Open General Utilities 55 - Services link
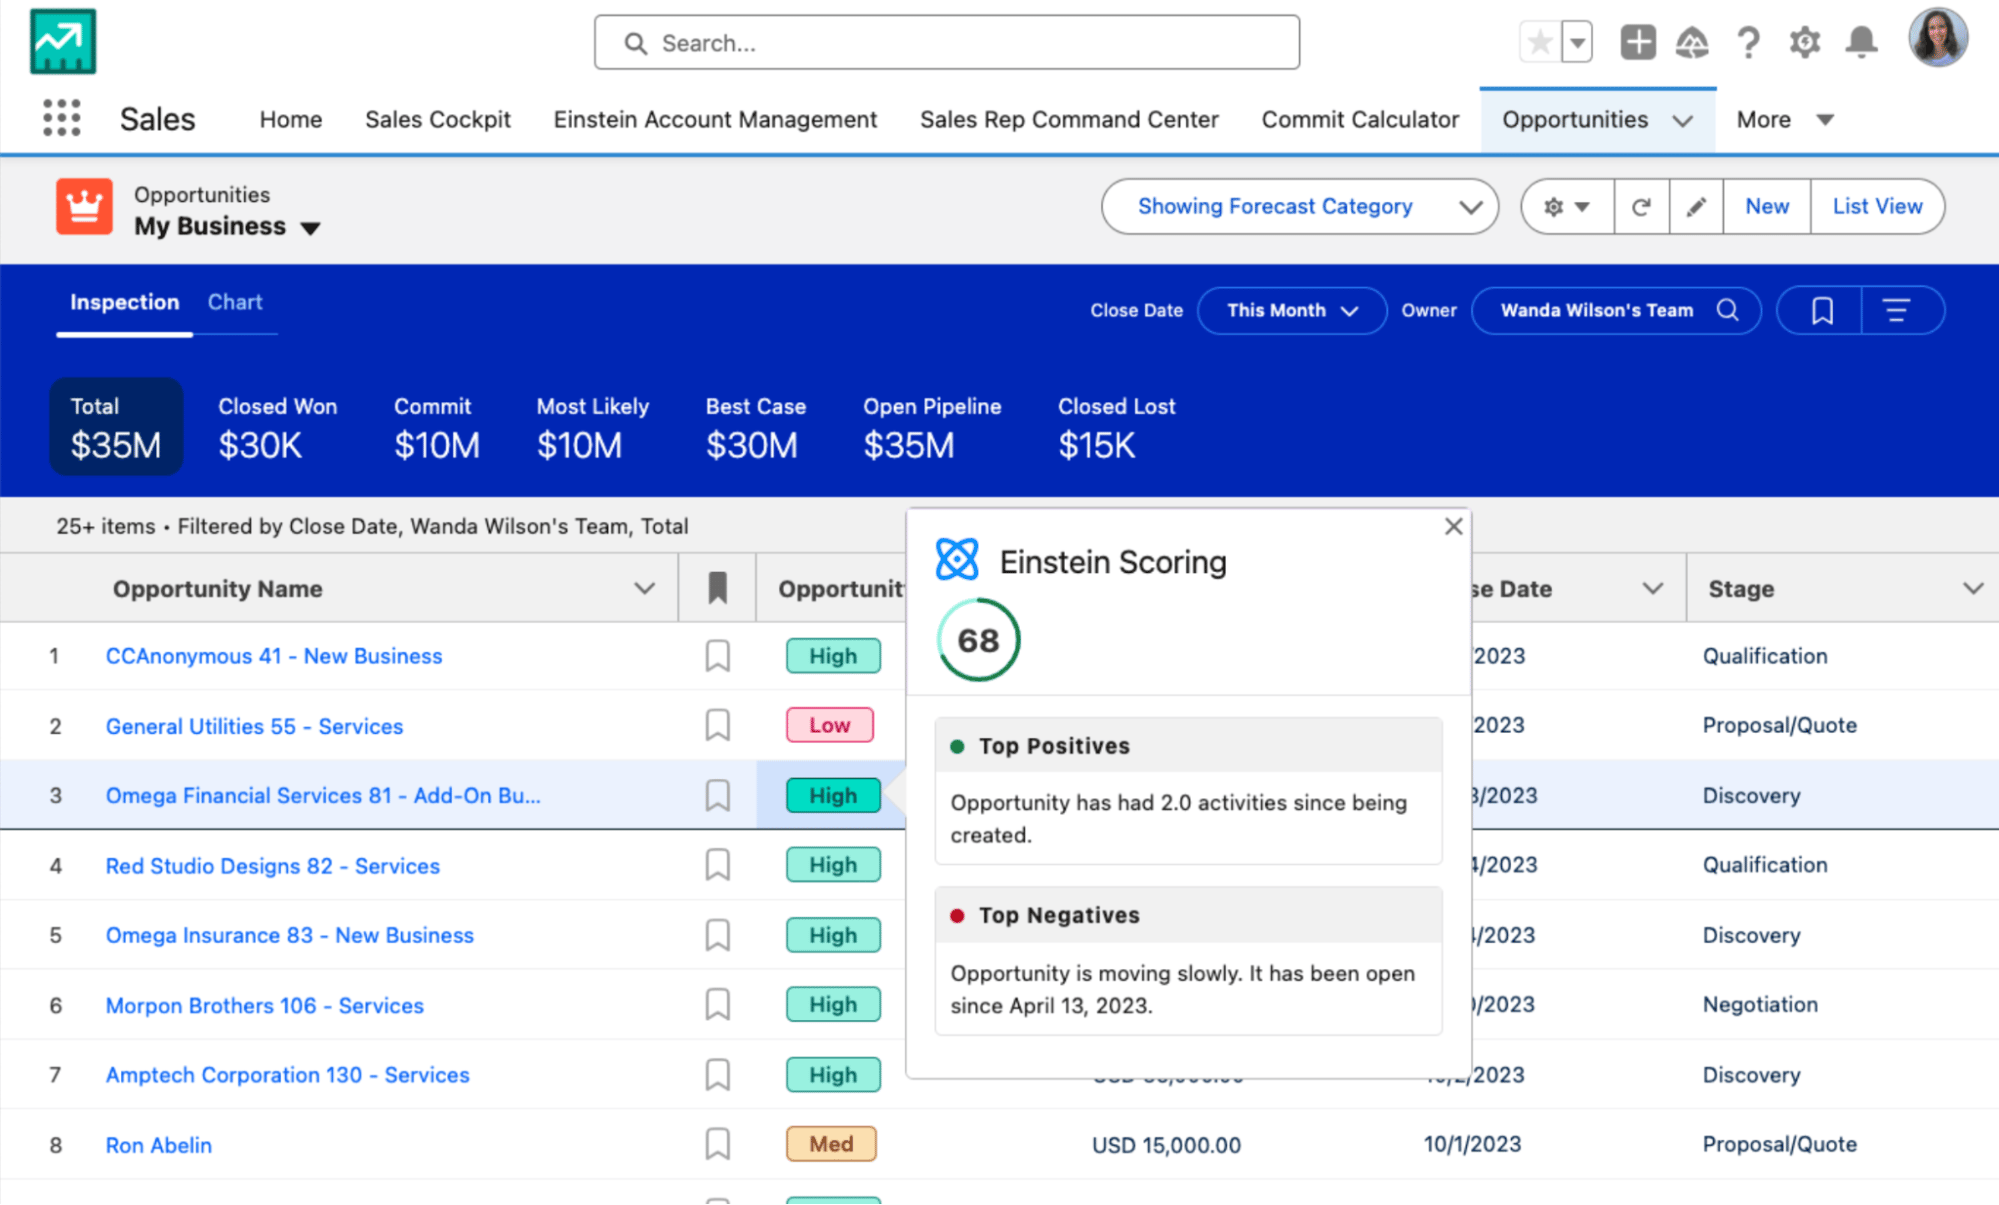The width and height of the screenshot is (1999, 1205). point(254,726)
